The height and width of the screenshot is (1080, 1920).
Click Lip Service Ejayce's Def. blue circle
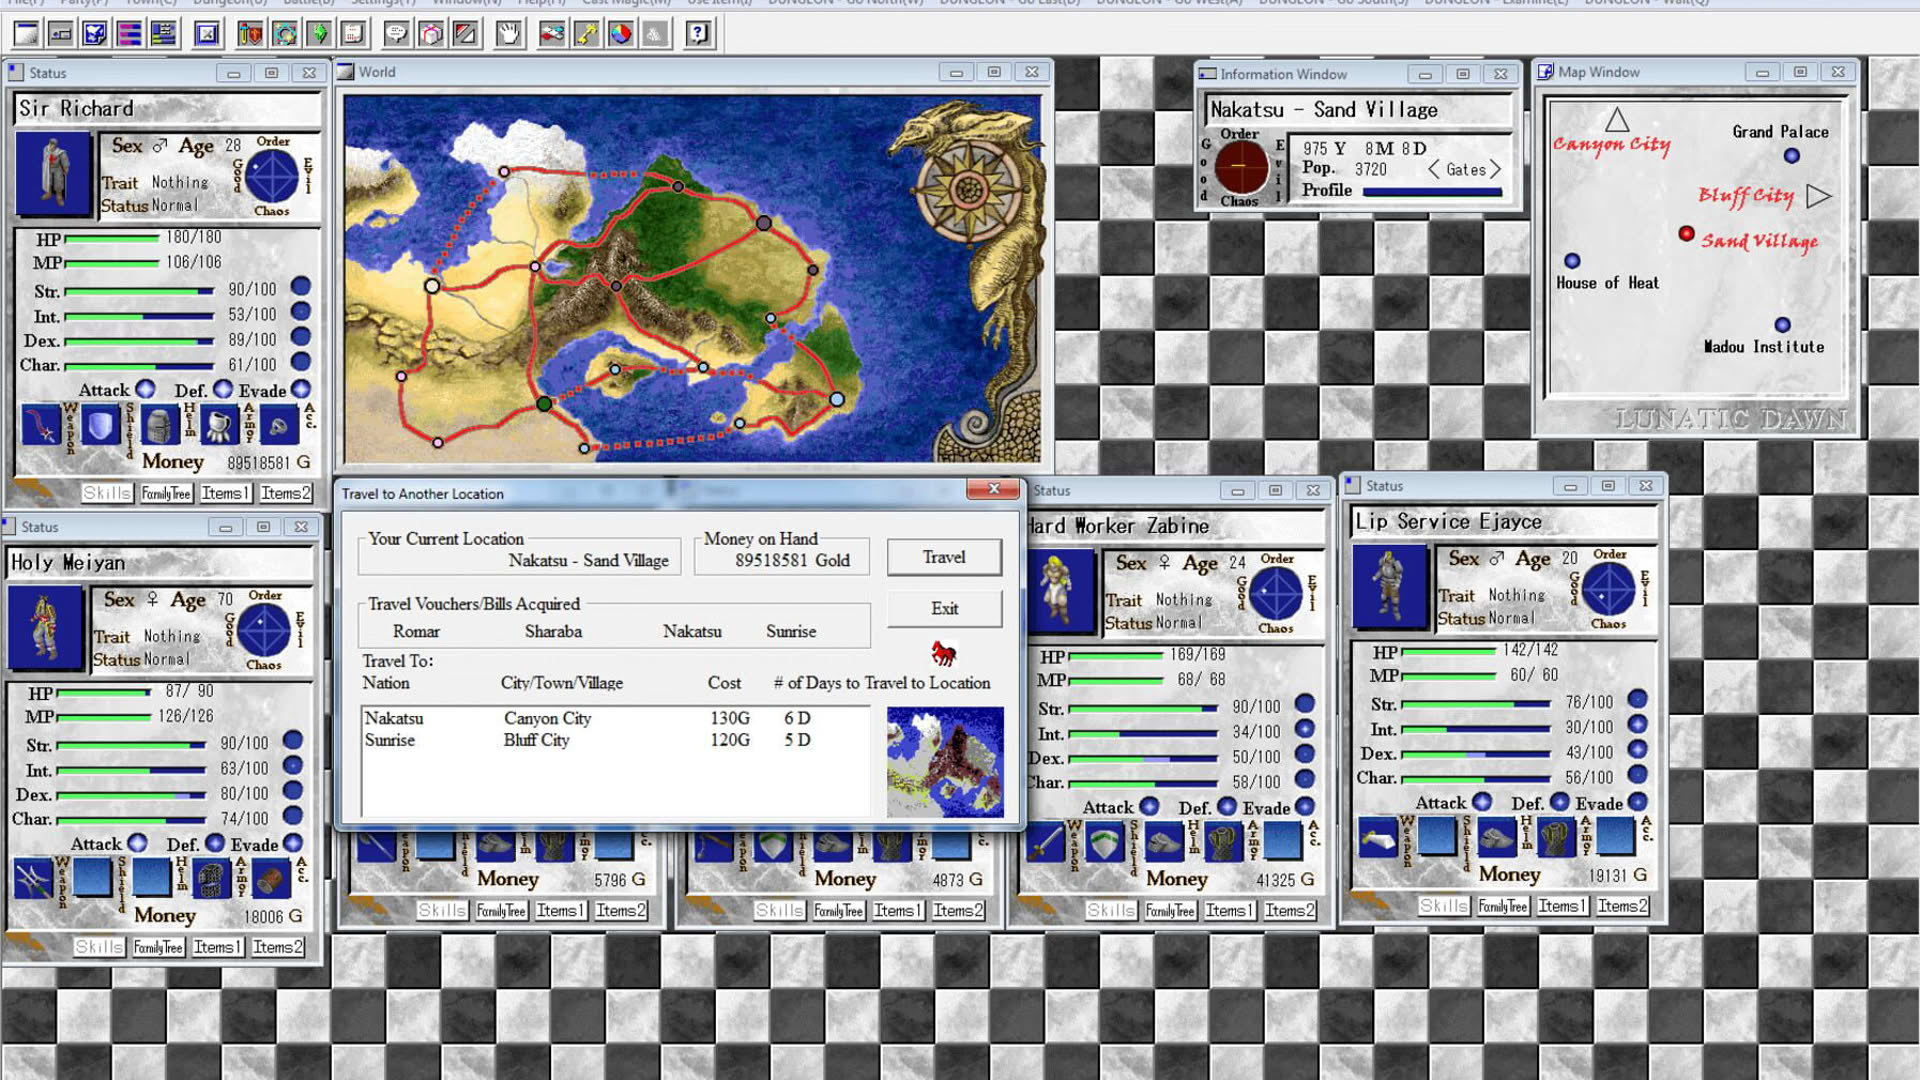(1559, 802)
